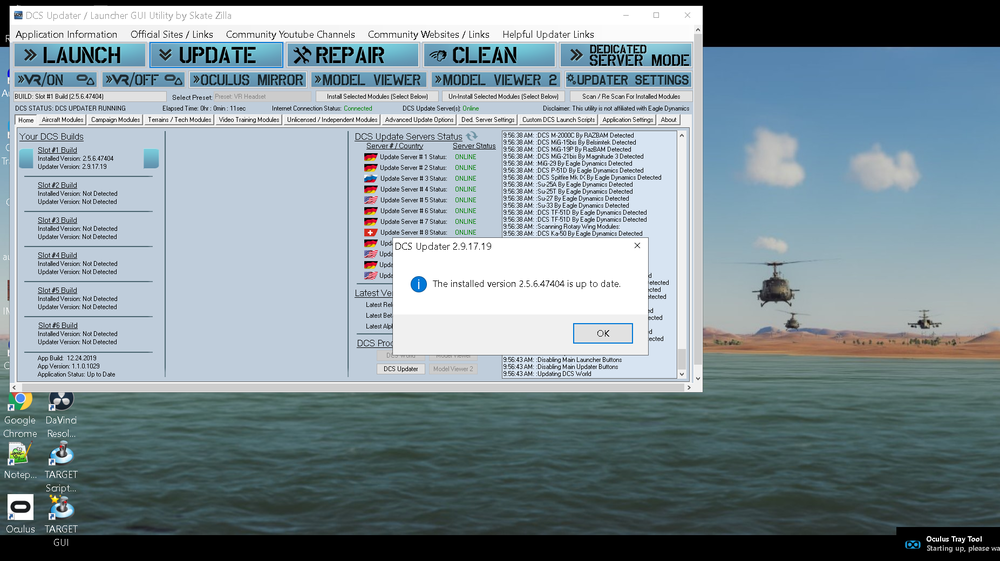Click the main window horizontal scrollbar
This screenshot has width=1000, height=561.
[351, 387]
